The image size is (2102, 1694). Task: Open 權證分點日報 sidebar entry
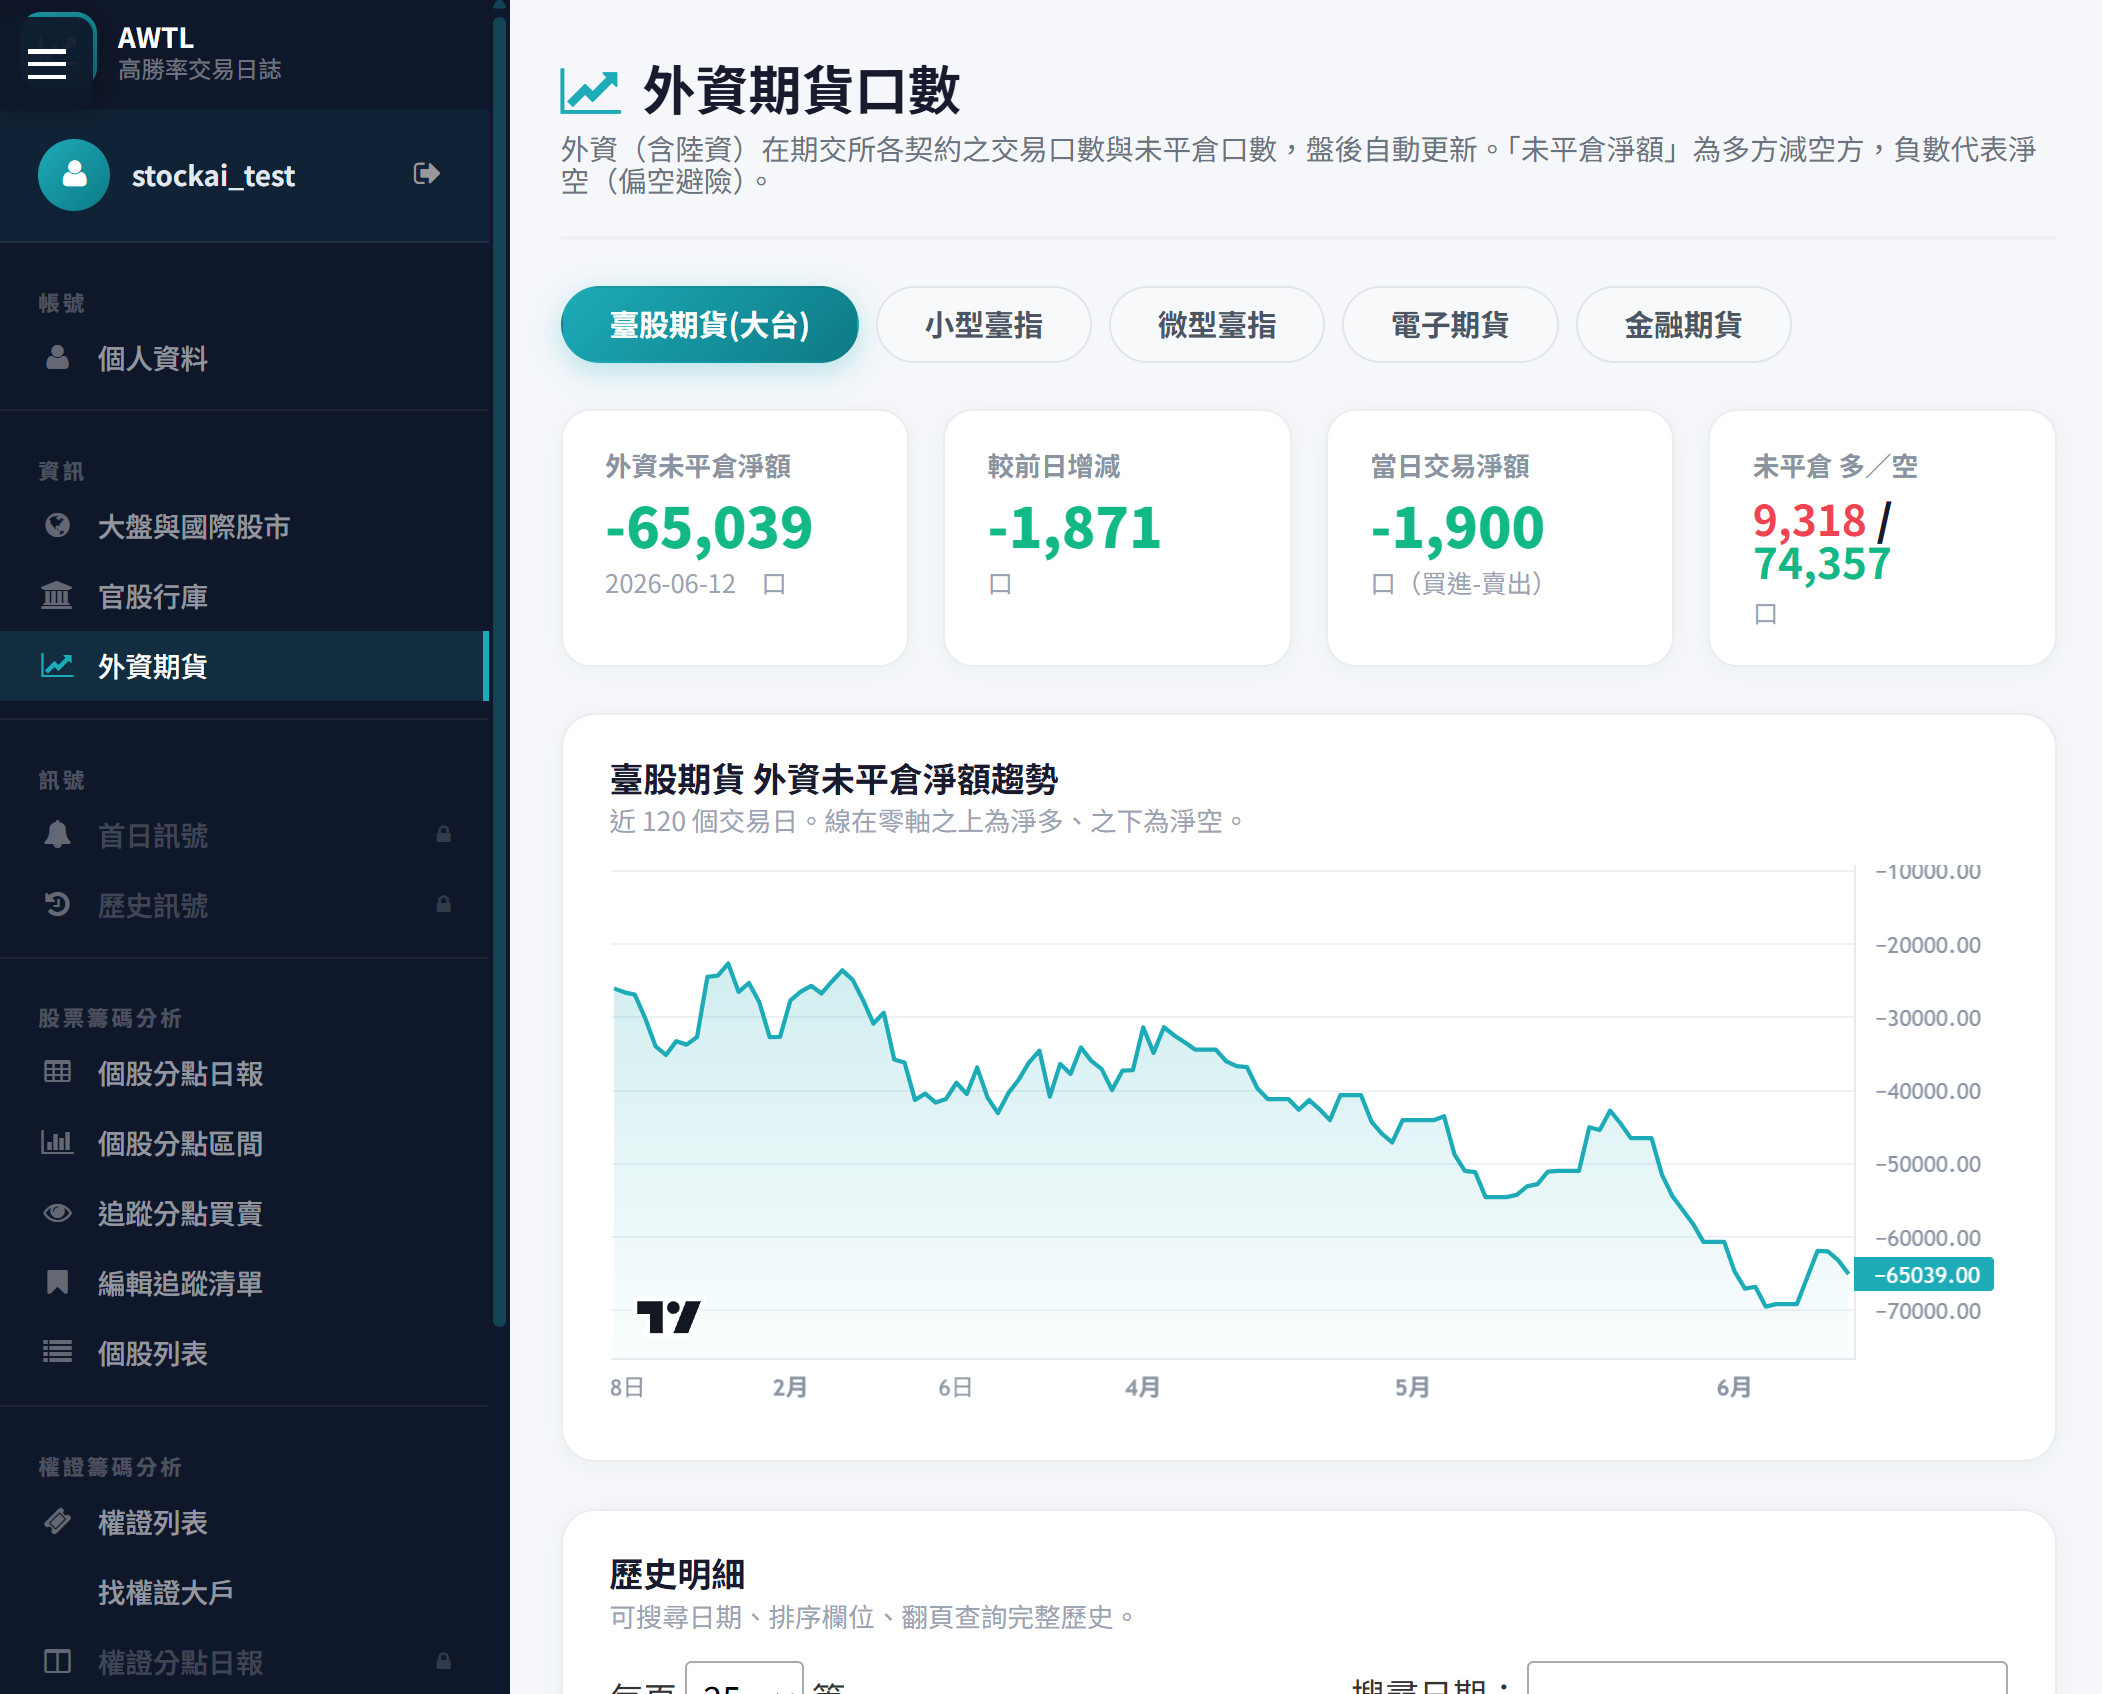pyautogui.click(x=244, y=1662)
